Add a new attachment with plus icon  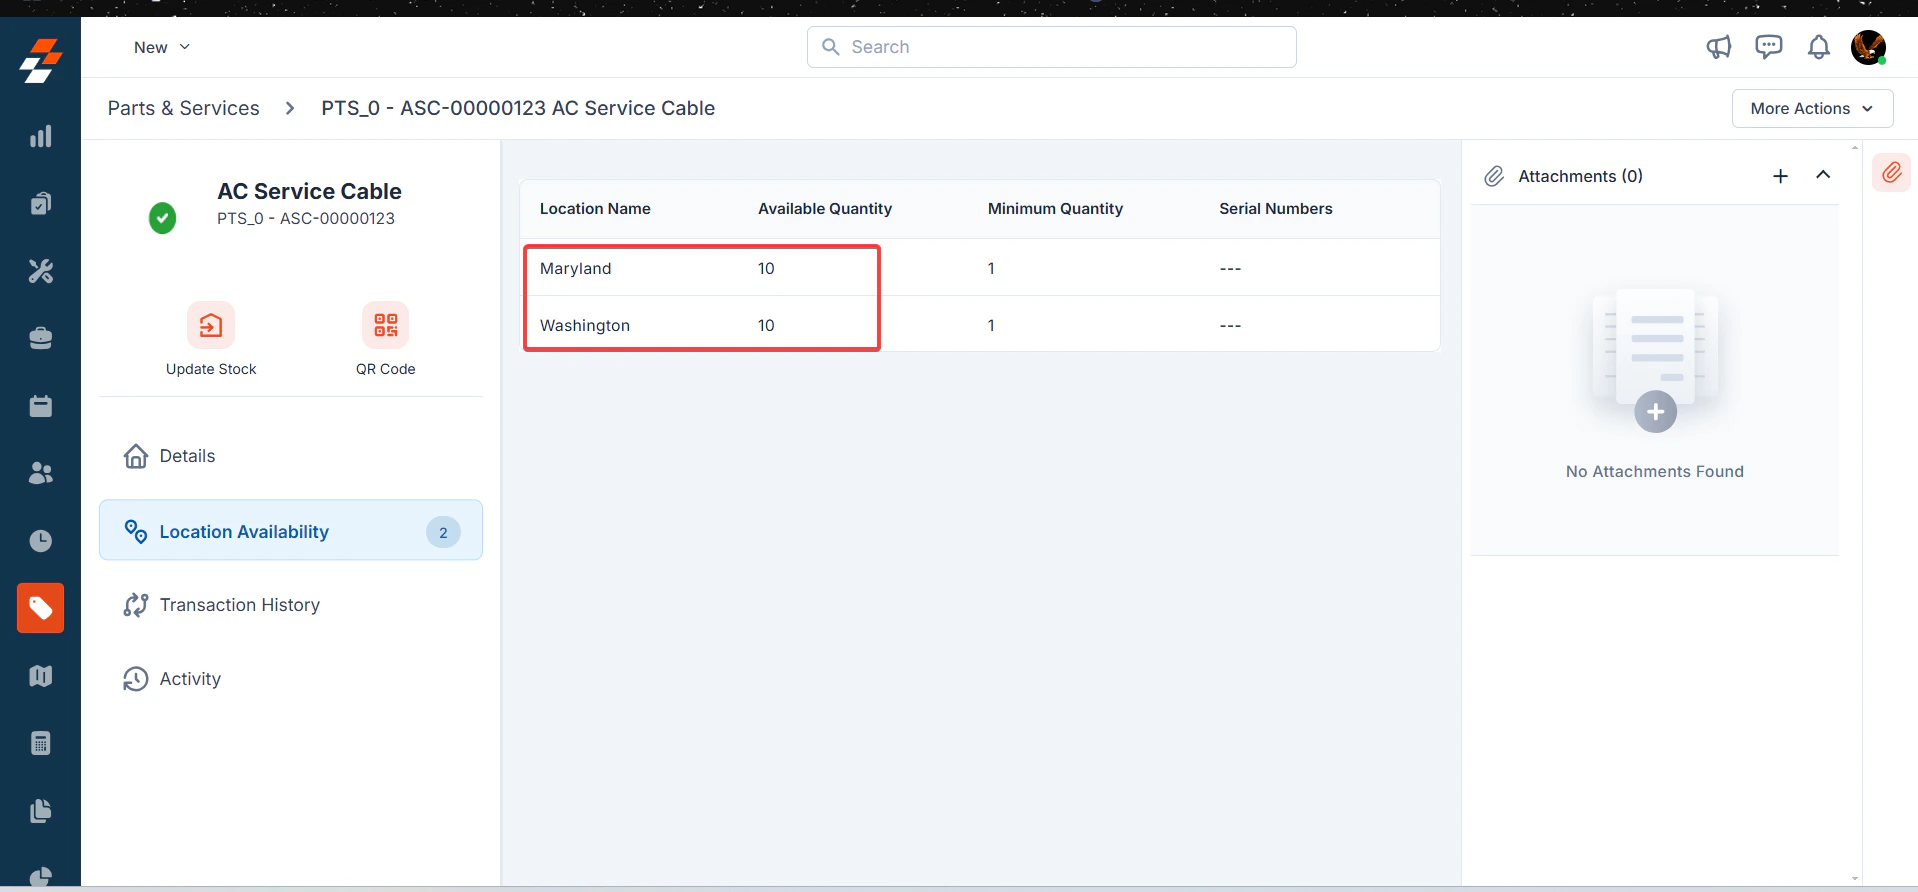[1780, 176]
